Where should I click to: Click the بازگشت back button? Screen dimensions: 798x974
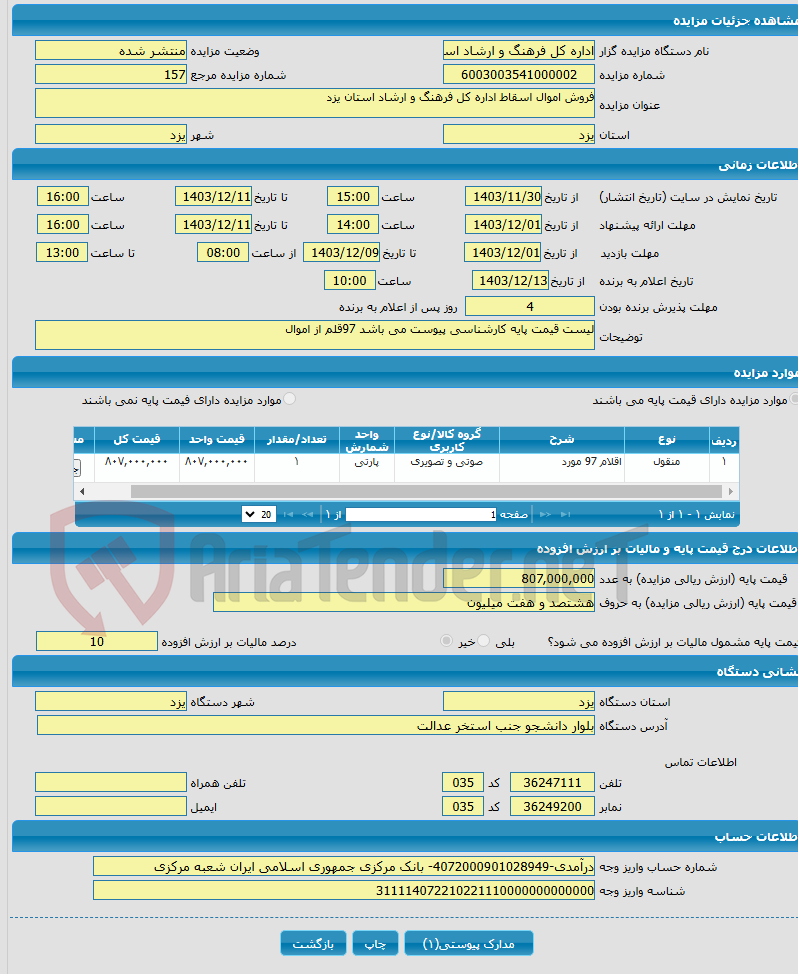[x=313, y=943]
